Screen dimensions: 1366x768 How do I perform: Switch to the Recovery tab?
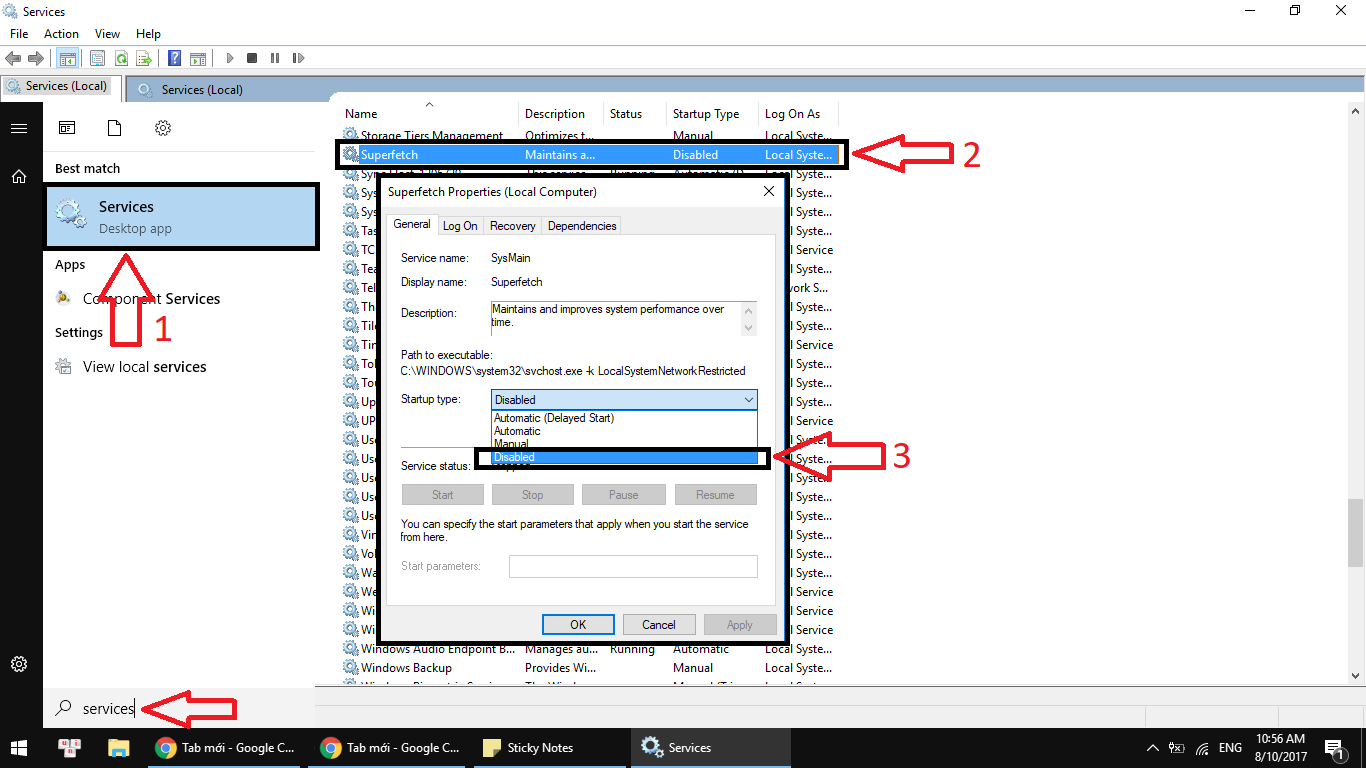pos(512,226)
